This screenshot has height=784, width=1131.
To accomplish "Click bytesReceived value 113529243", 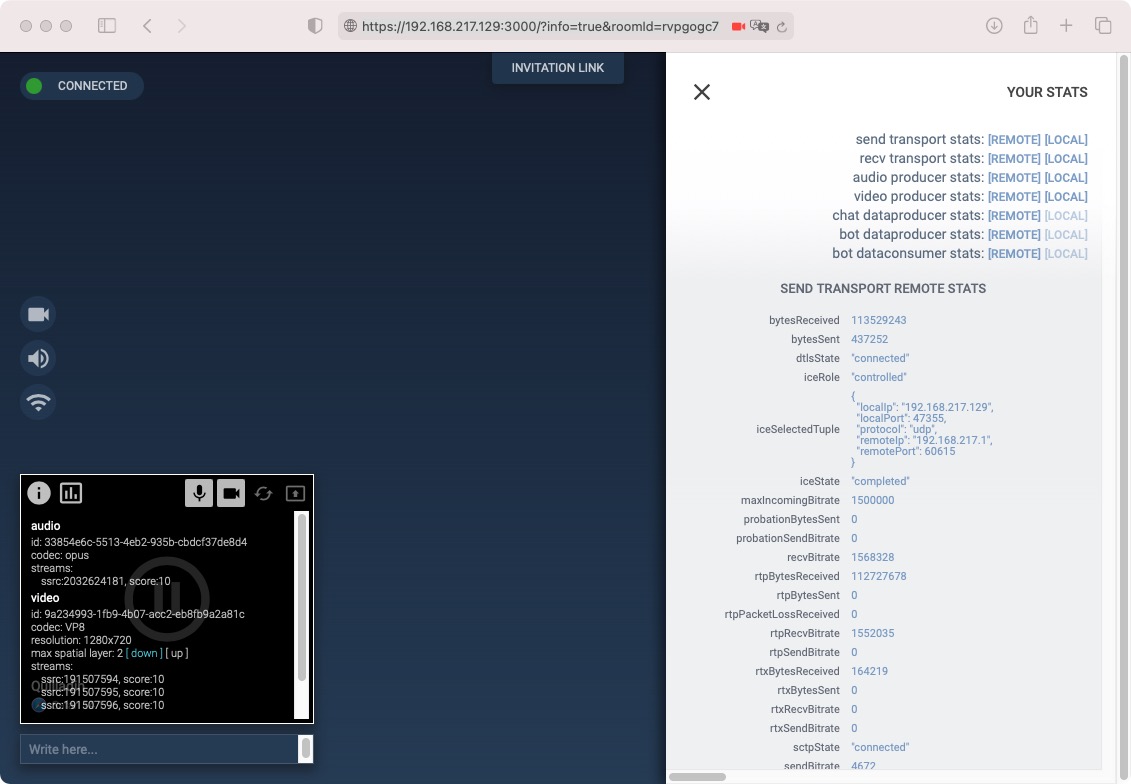I will (879, 320).
